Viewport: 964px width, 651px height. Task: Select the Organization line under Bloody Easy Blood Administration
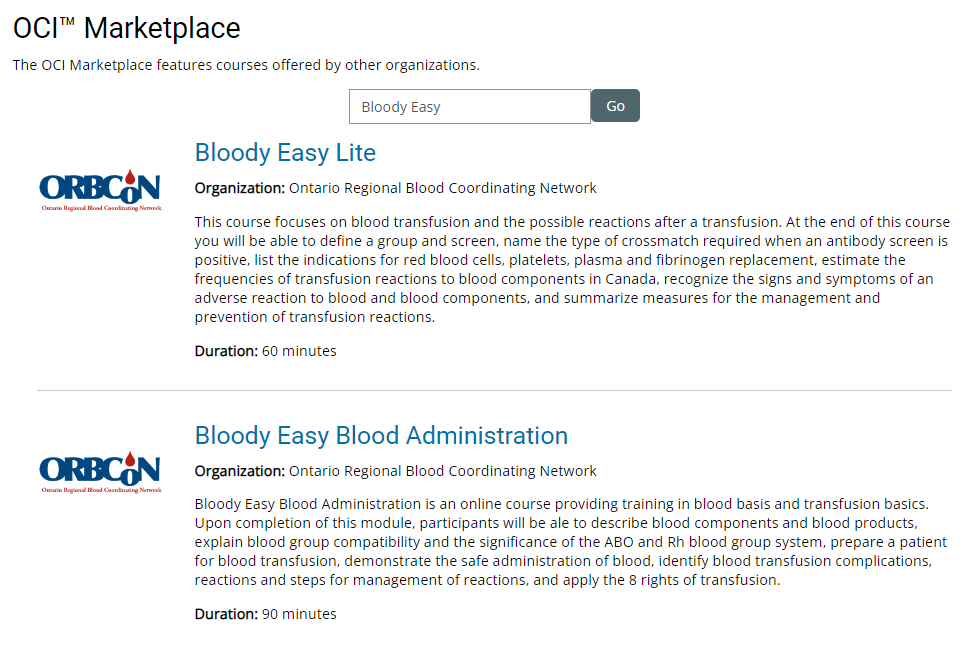coord(395,471)
